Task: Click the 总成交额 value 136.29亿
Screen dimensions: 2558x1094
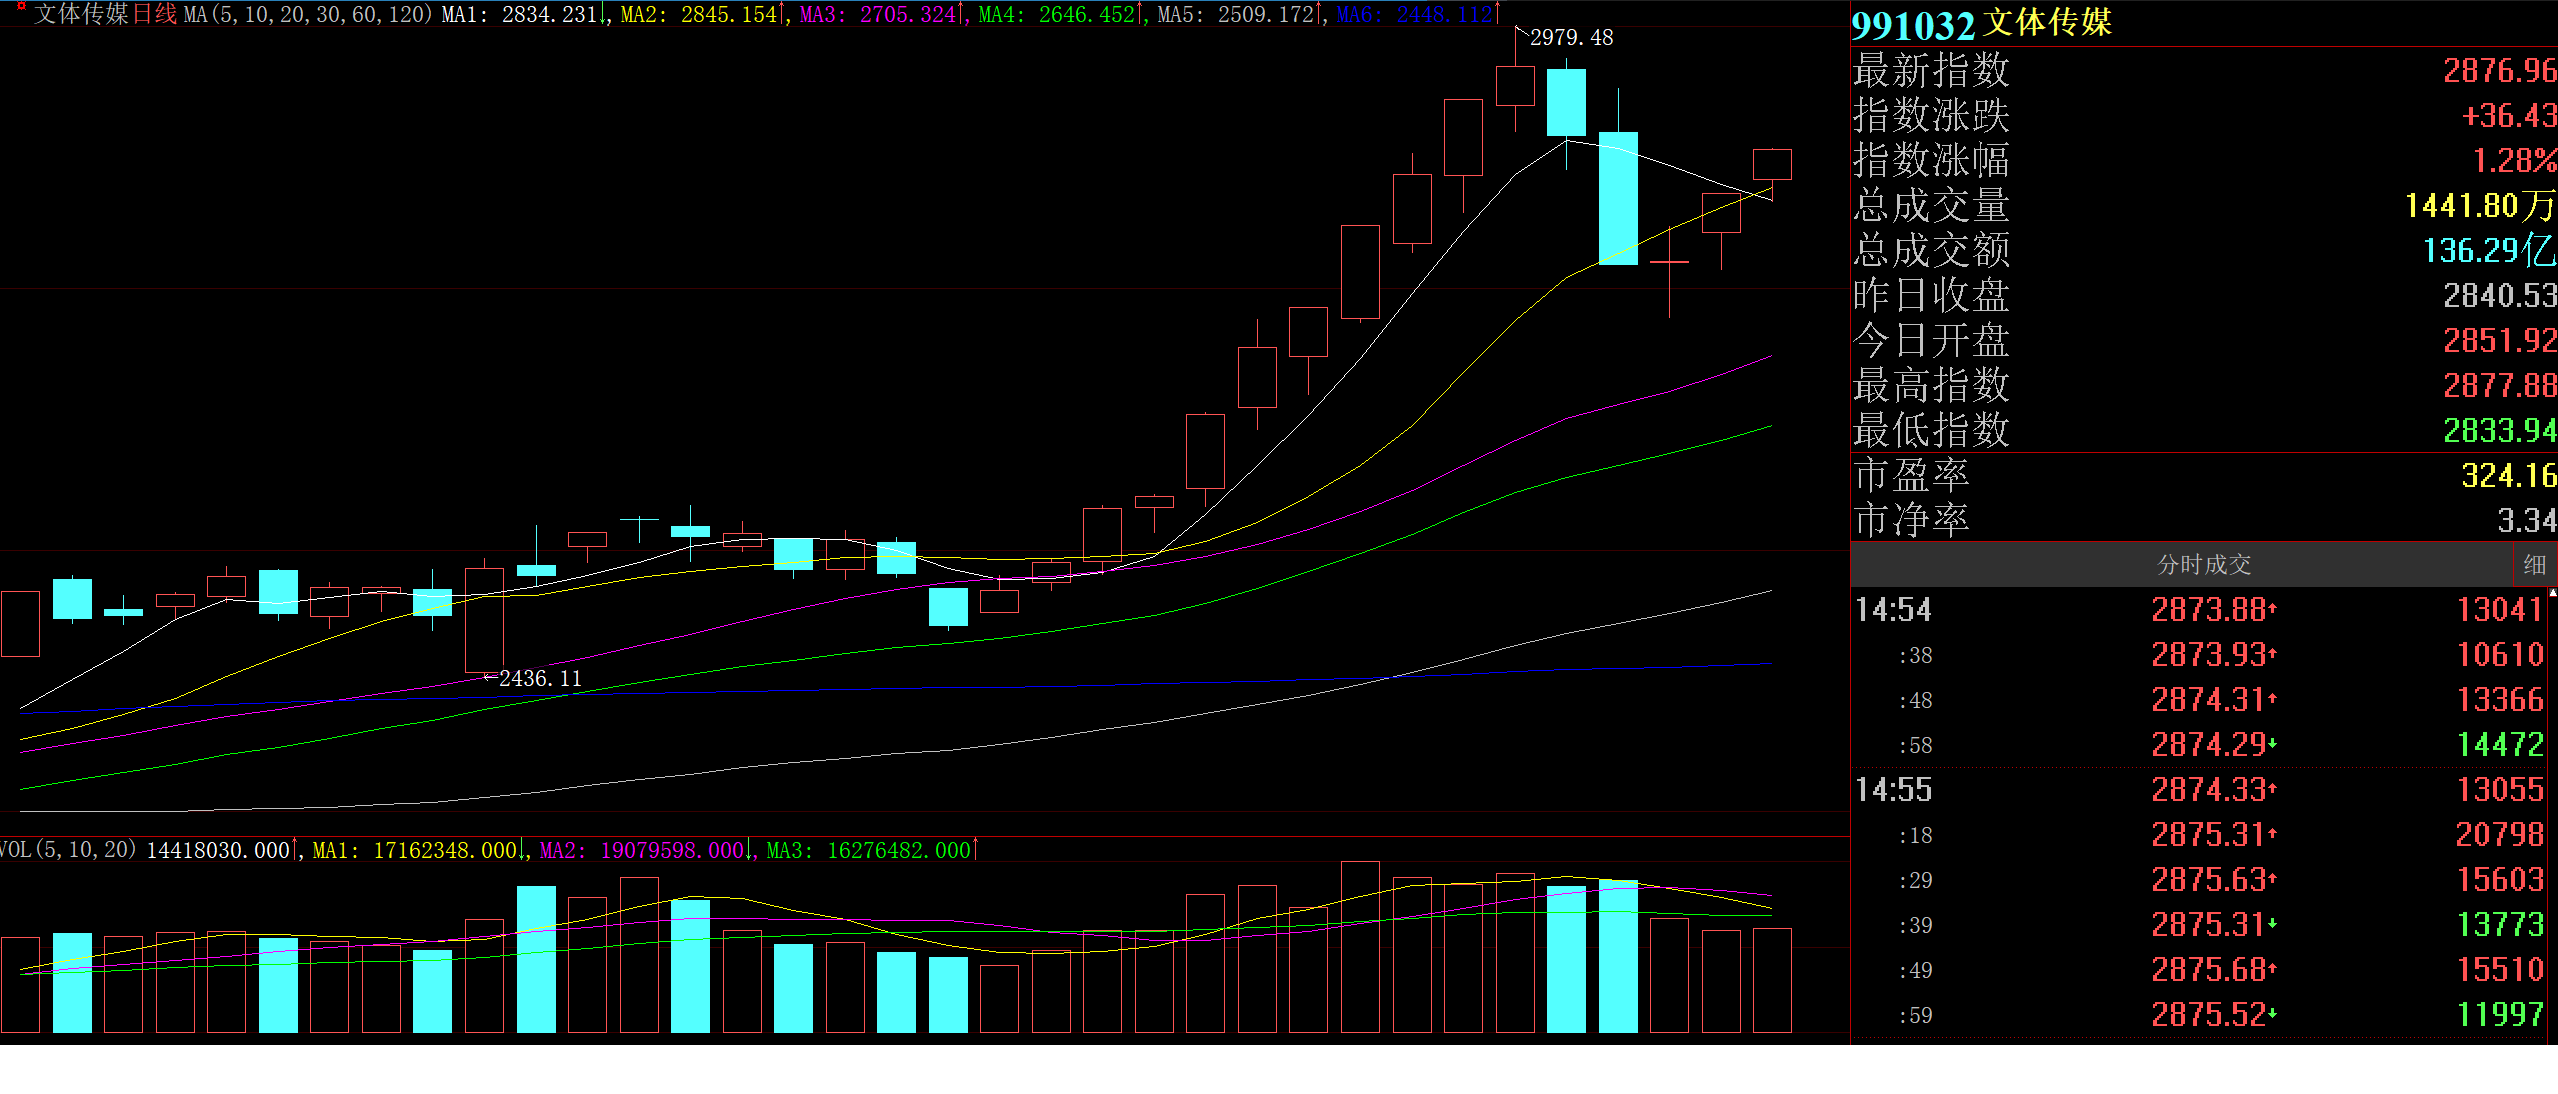Action: [x=2488, y=251]
